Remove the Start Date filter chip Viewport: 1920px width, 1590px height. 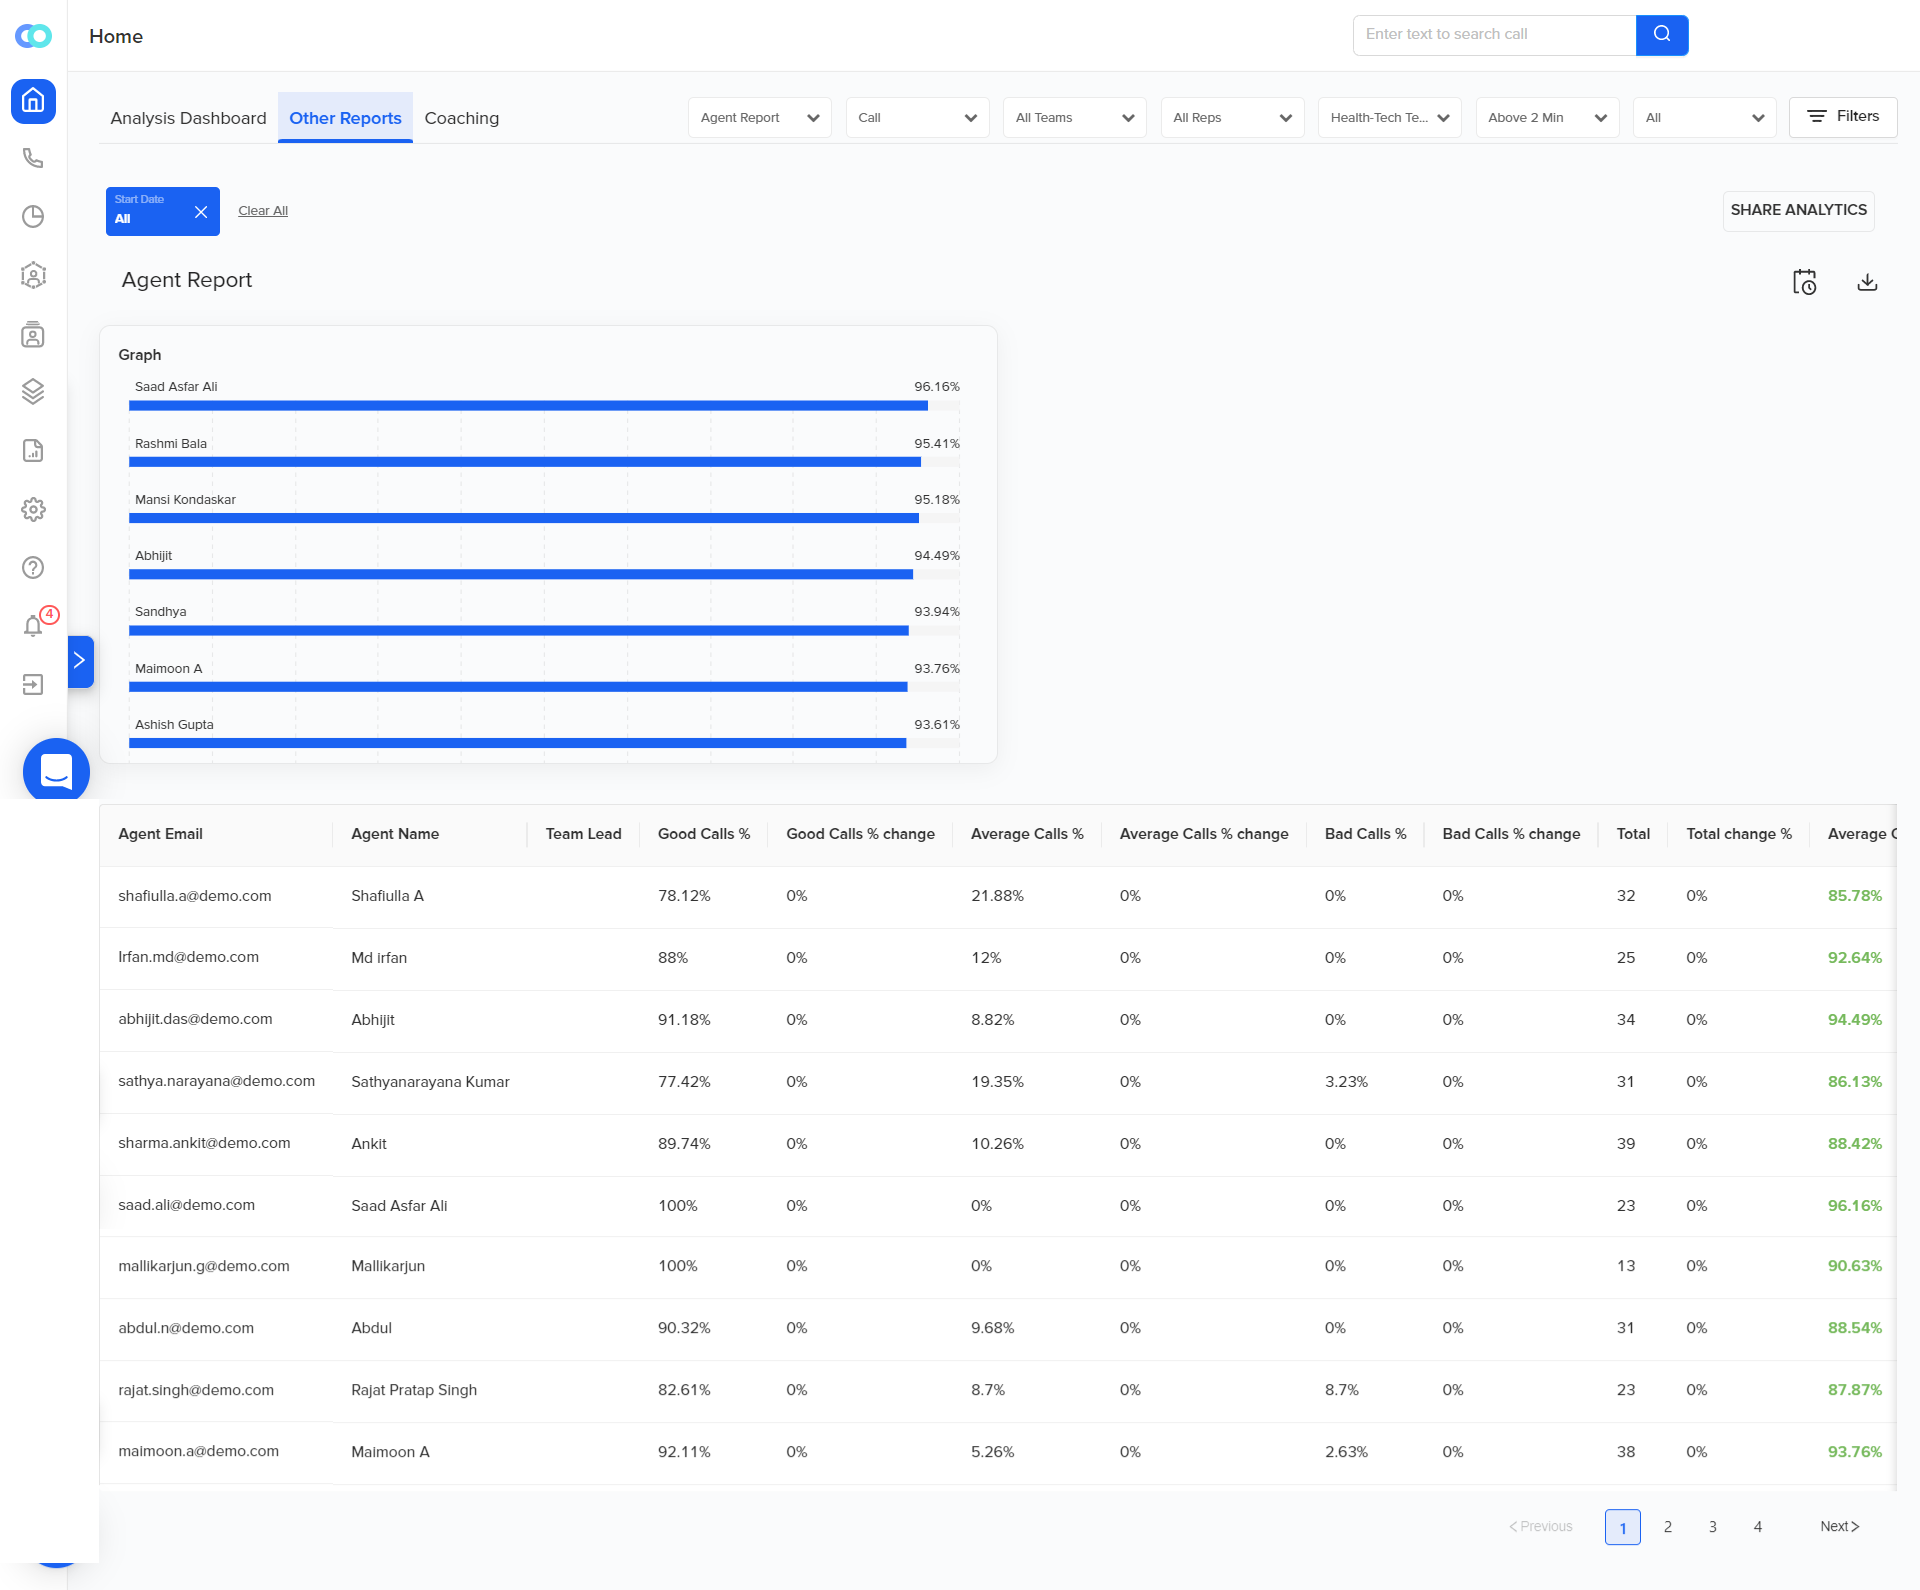pyautogui.click(x=201, y=212)
